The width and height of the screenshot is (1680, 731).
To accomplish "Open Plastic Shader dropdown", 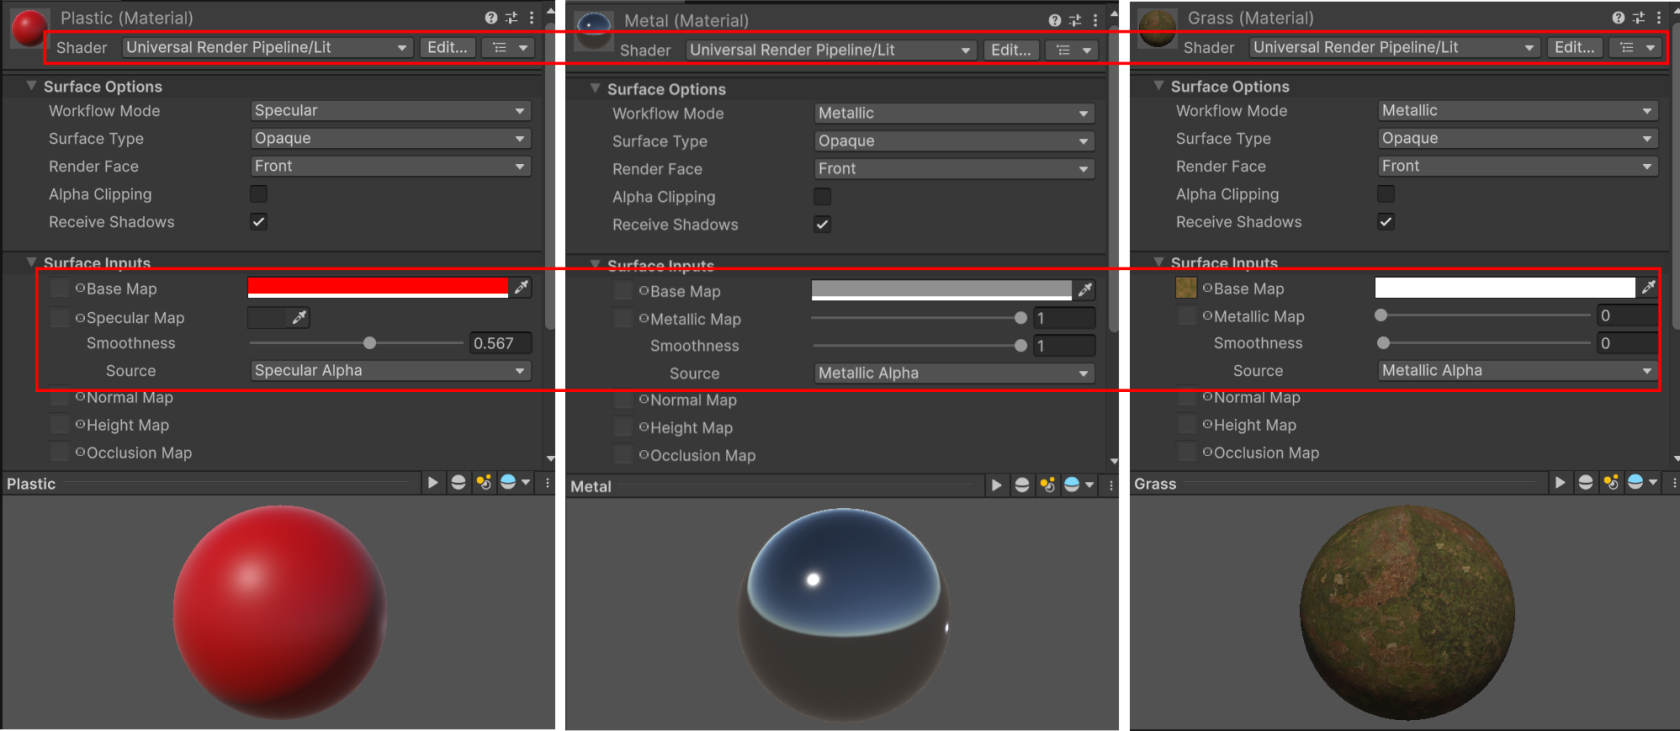I will pyautogui.click(x=267, y=47).
